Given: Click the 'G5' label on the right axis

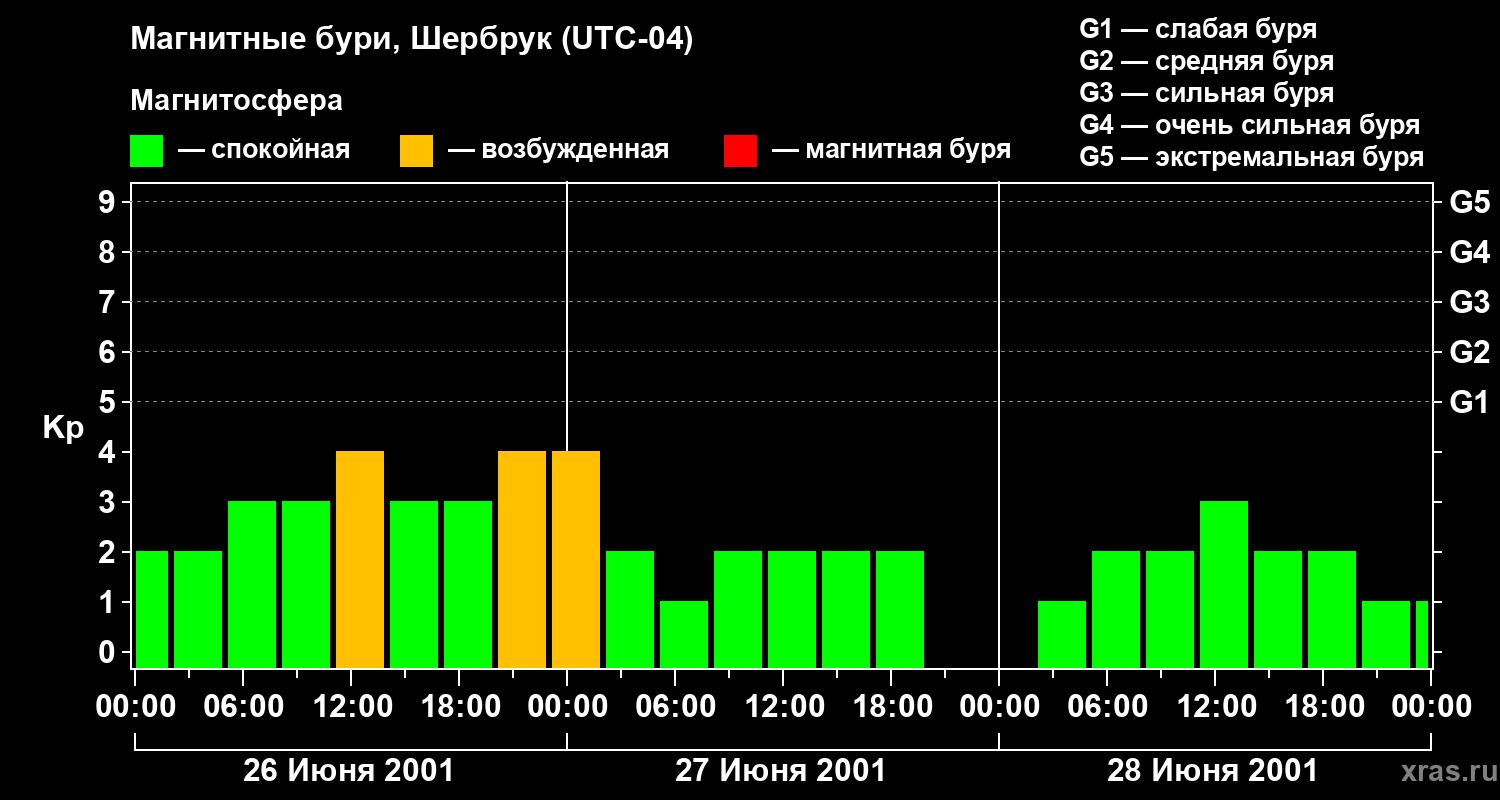Looking at the screenshot, I should tap(1470, 202).
